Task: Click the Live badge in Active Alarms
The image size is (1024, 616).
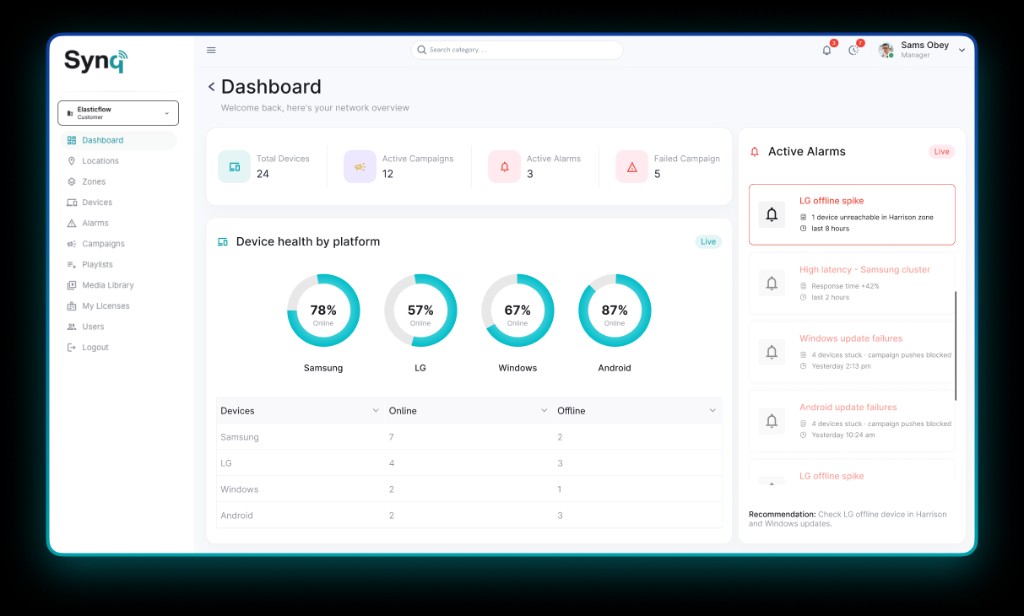Action: tap(941, 152)
